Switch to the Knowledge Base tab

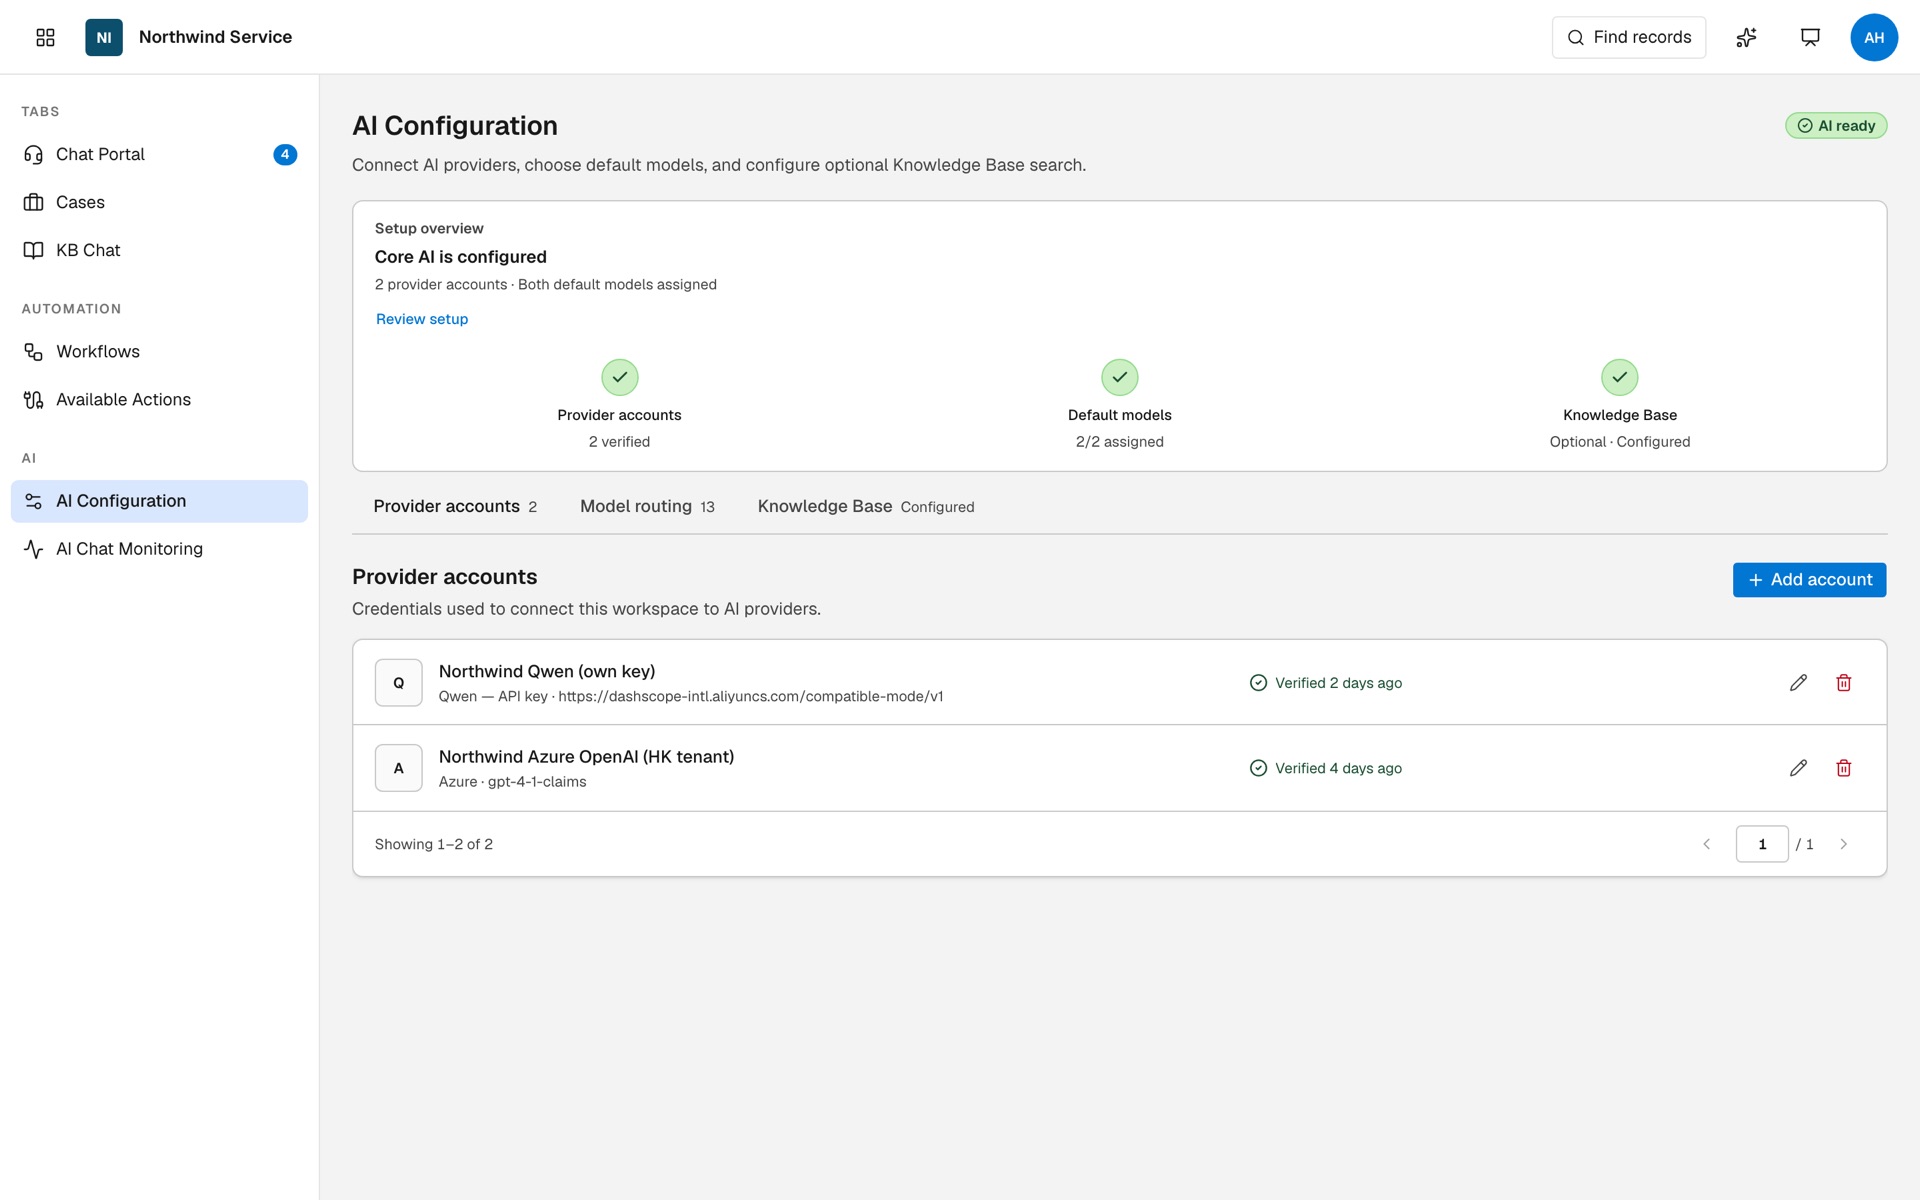[x=866, y=506]
